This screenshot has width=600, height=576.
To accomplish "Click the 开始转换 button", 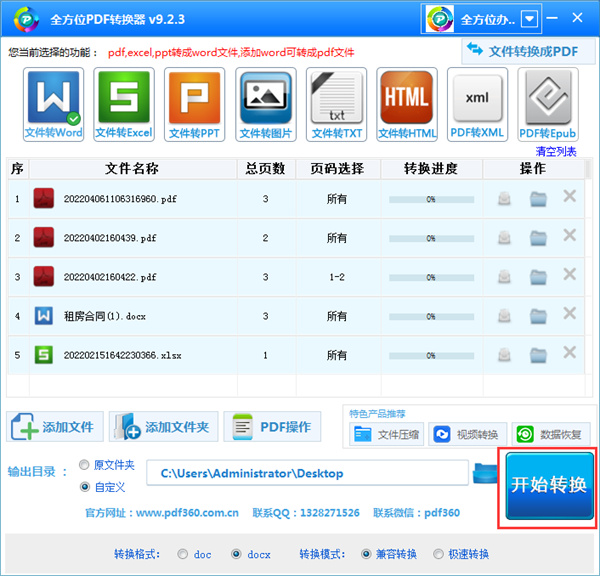I will point(549,486).
